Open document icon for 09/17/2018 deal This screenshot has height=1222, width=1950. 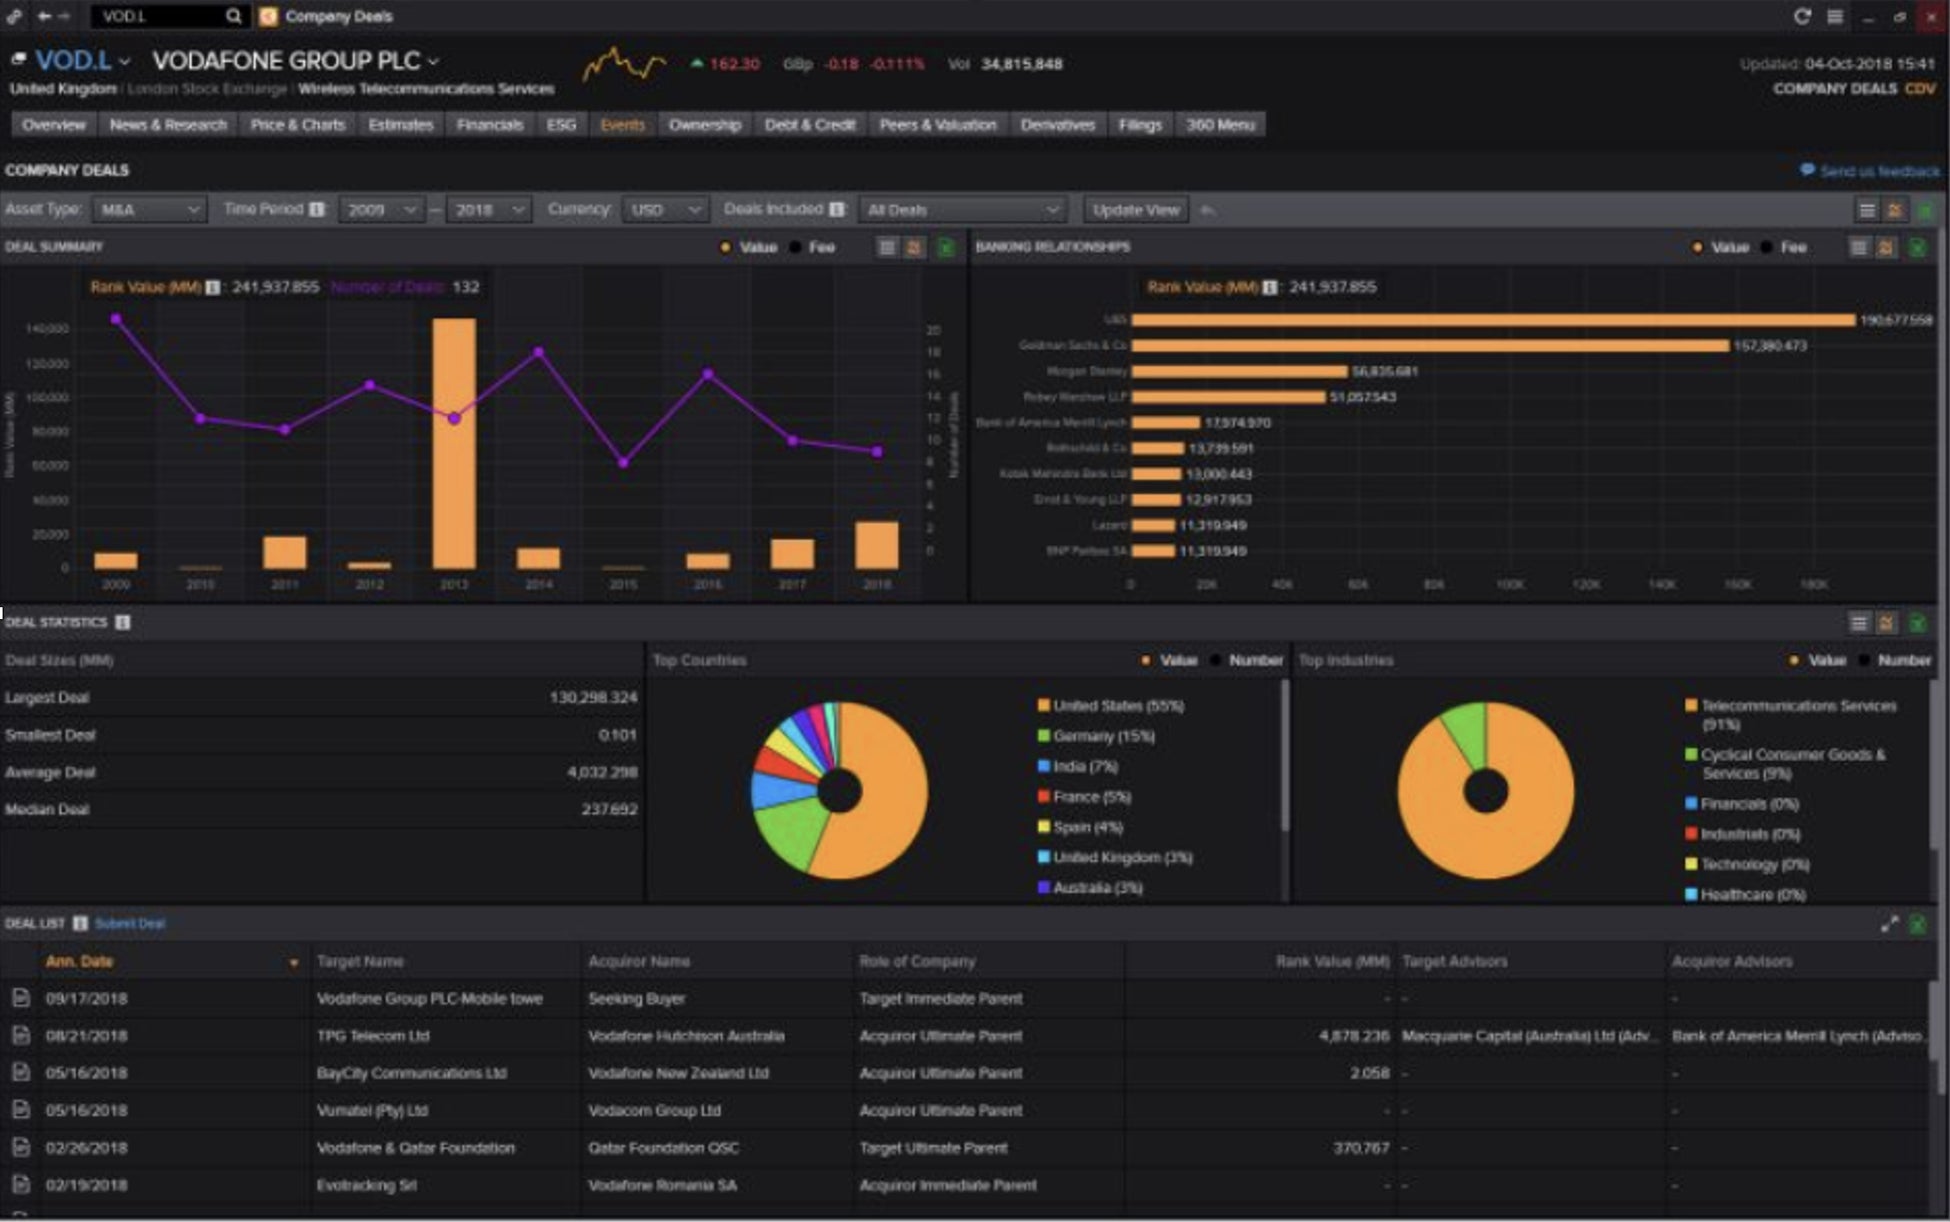(20, 998)
